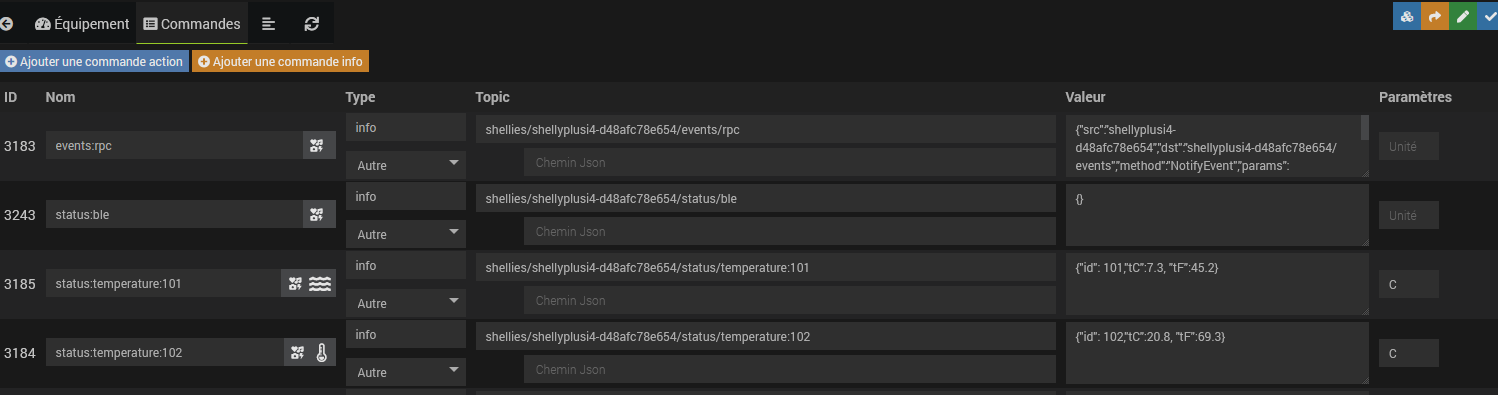Click the blue checkmark save icon
Image resolution: width=1498 pixels, height=395 pixels.
[x=1487, y=17]
